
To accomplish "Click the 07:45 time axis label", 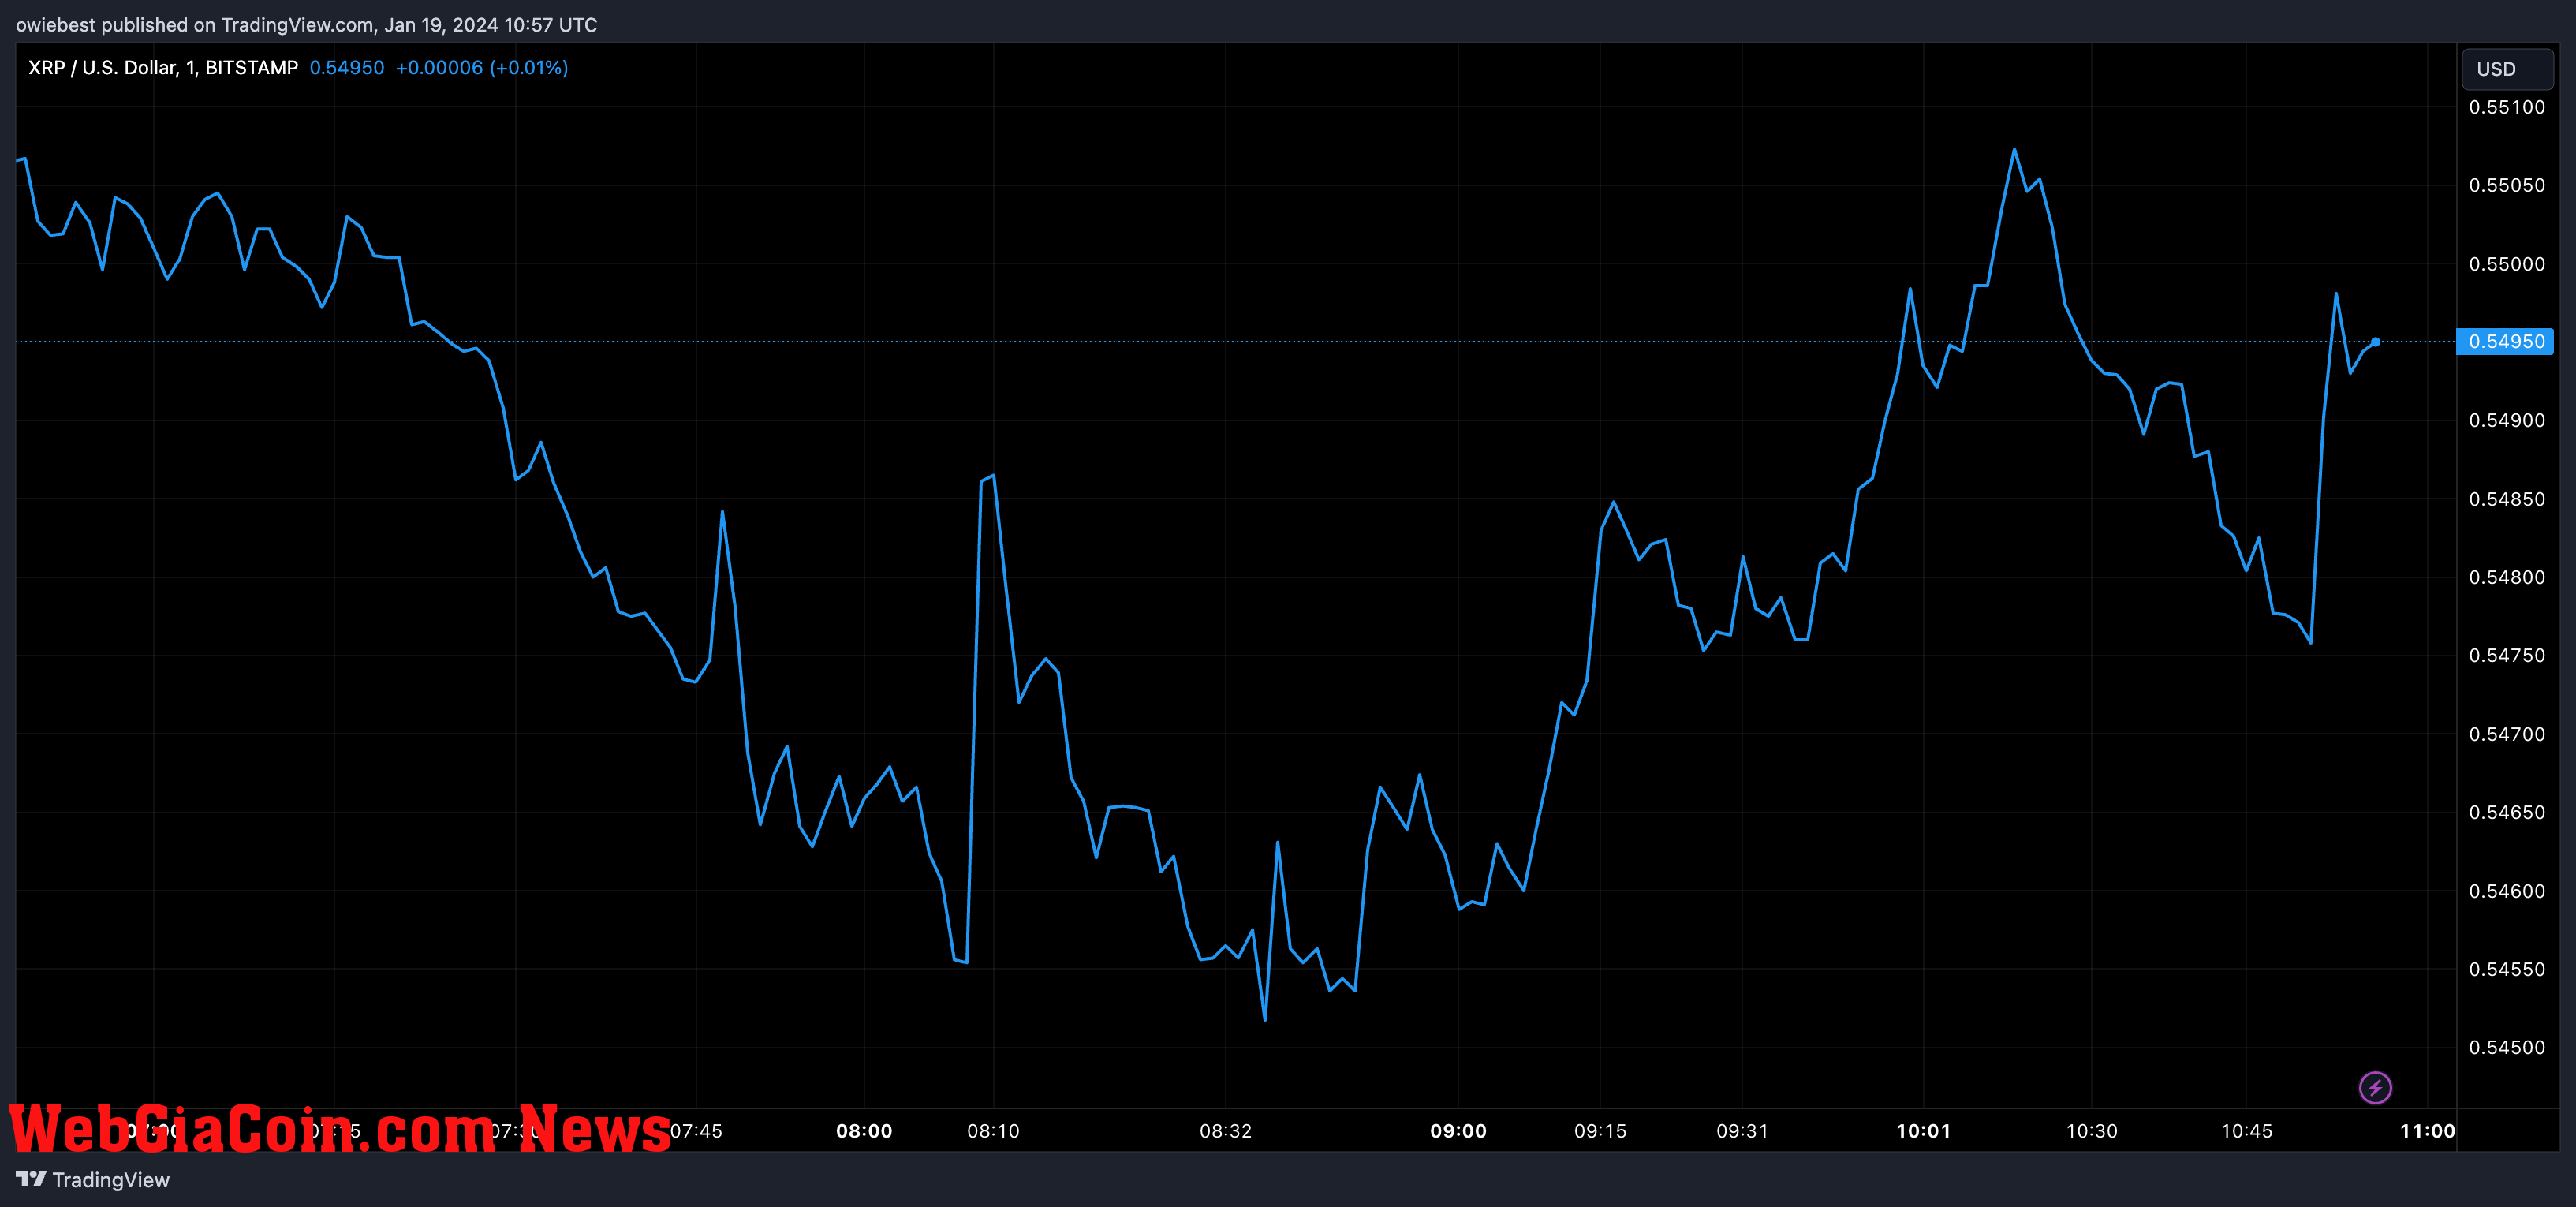I will click(696, 1131).
